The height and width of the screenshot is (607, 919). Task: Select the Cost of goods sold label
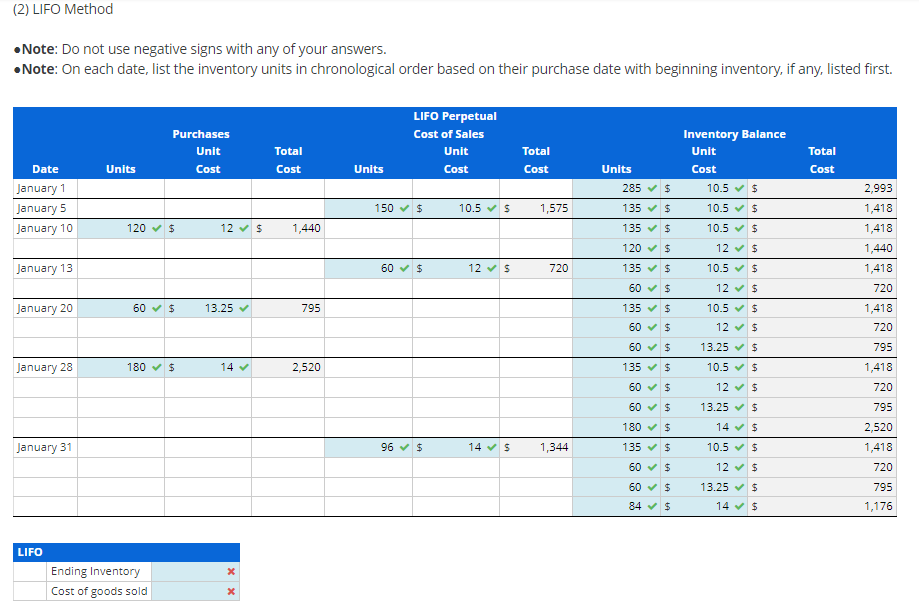click(99, 591)
